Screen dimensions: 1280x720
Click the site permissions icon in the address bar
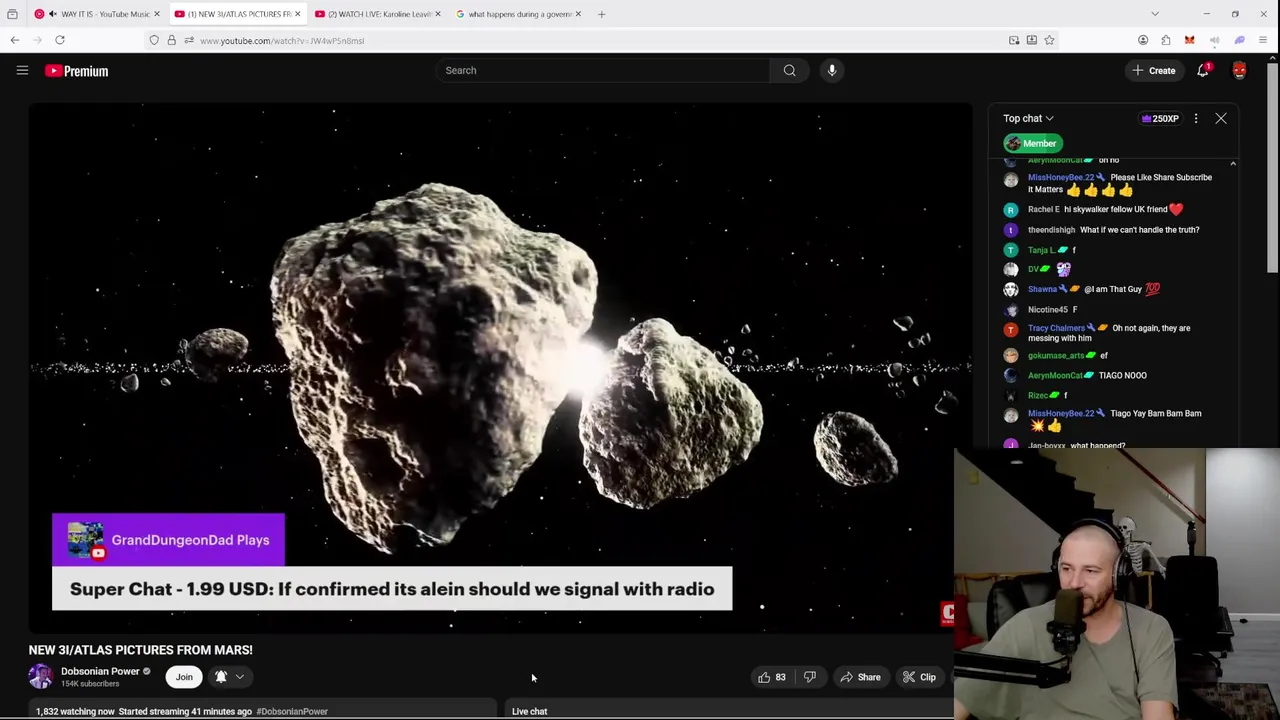(x=189, y=40)
